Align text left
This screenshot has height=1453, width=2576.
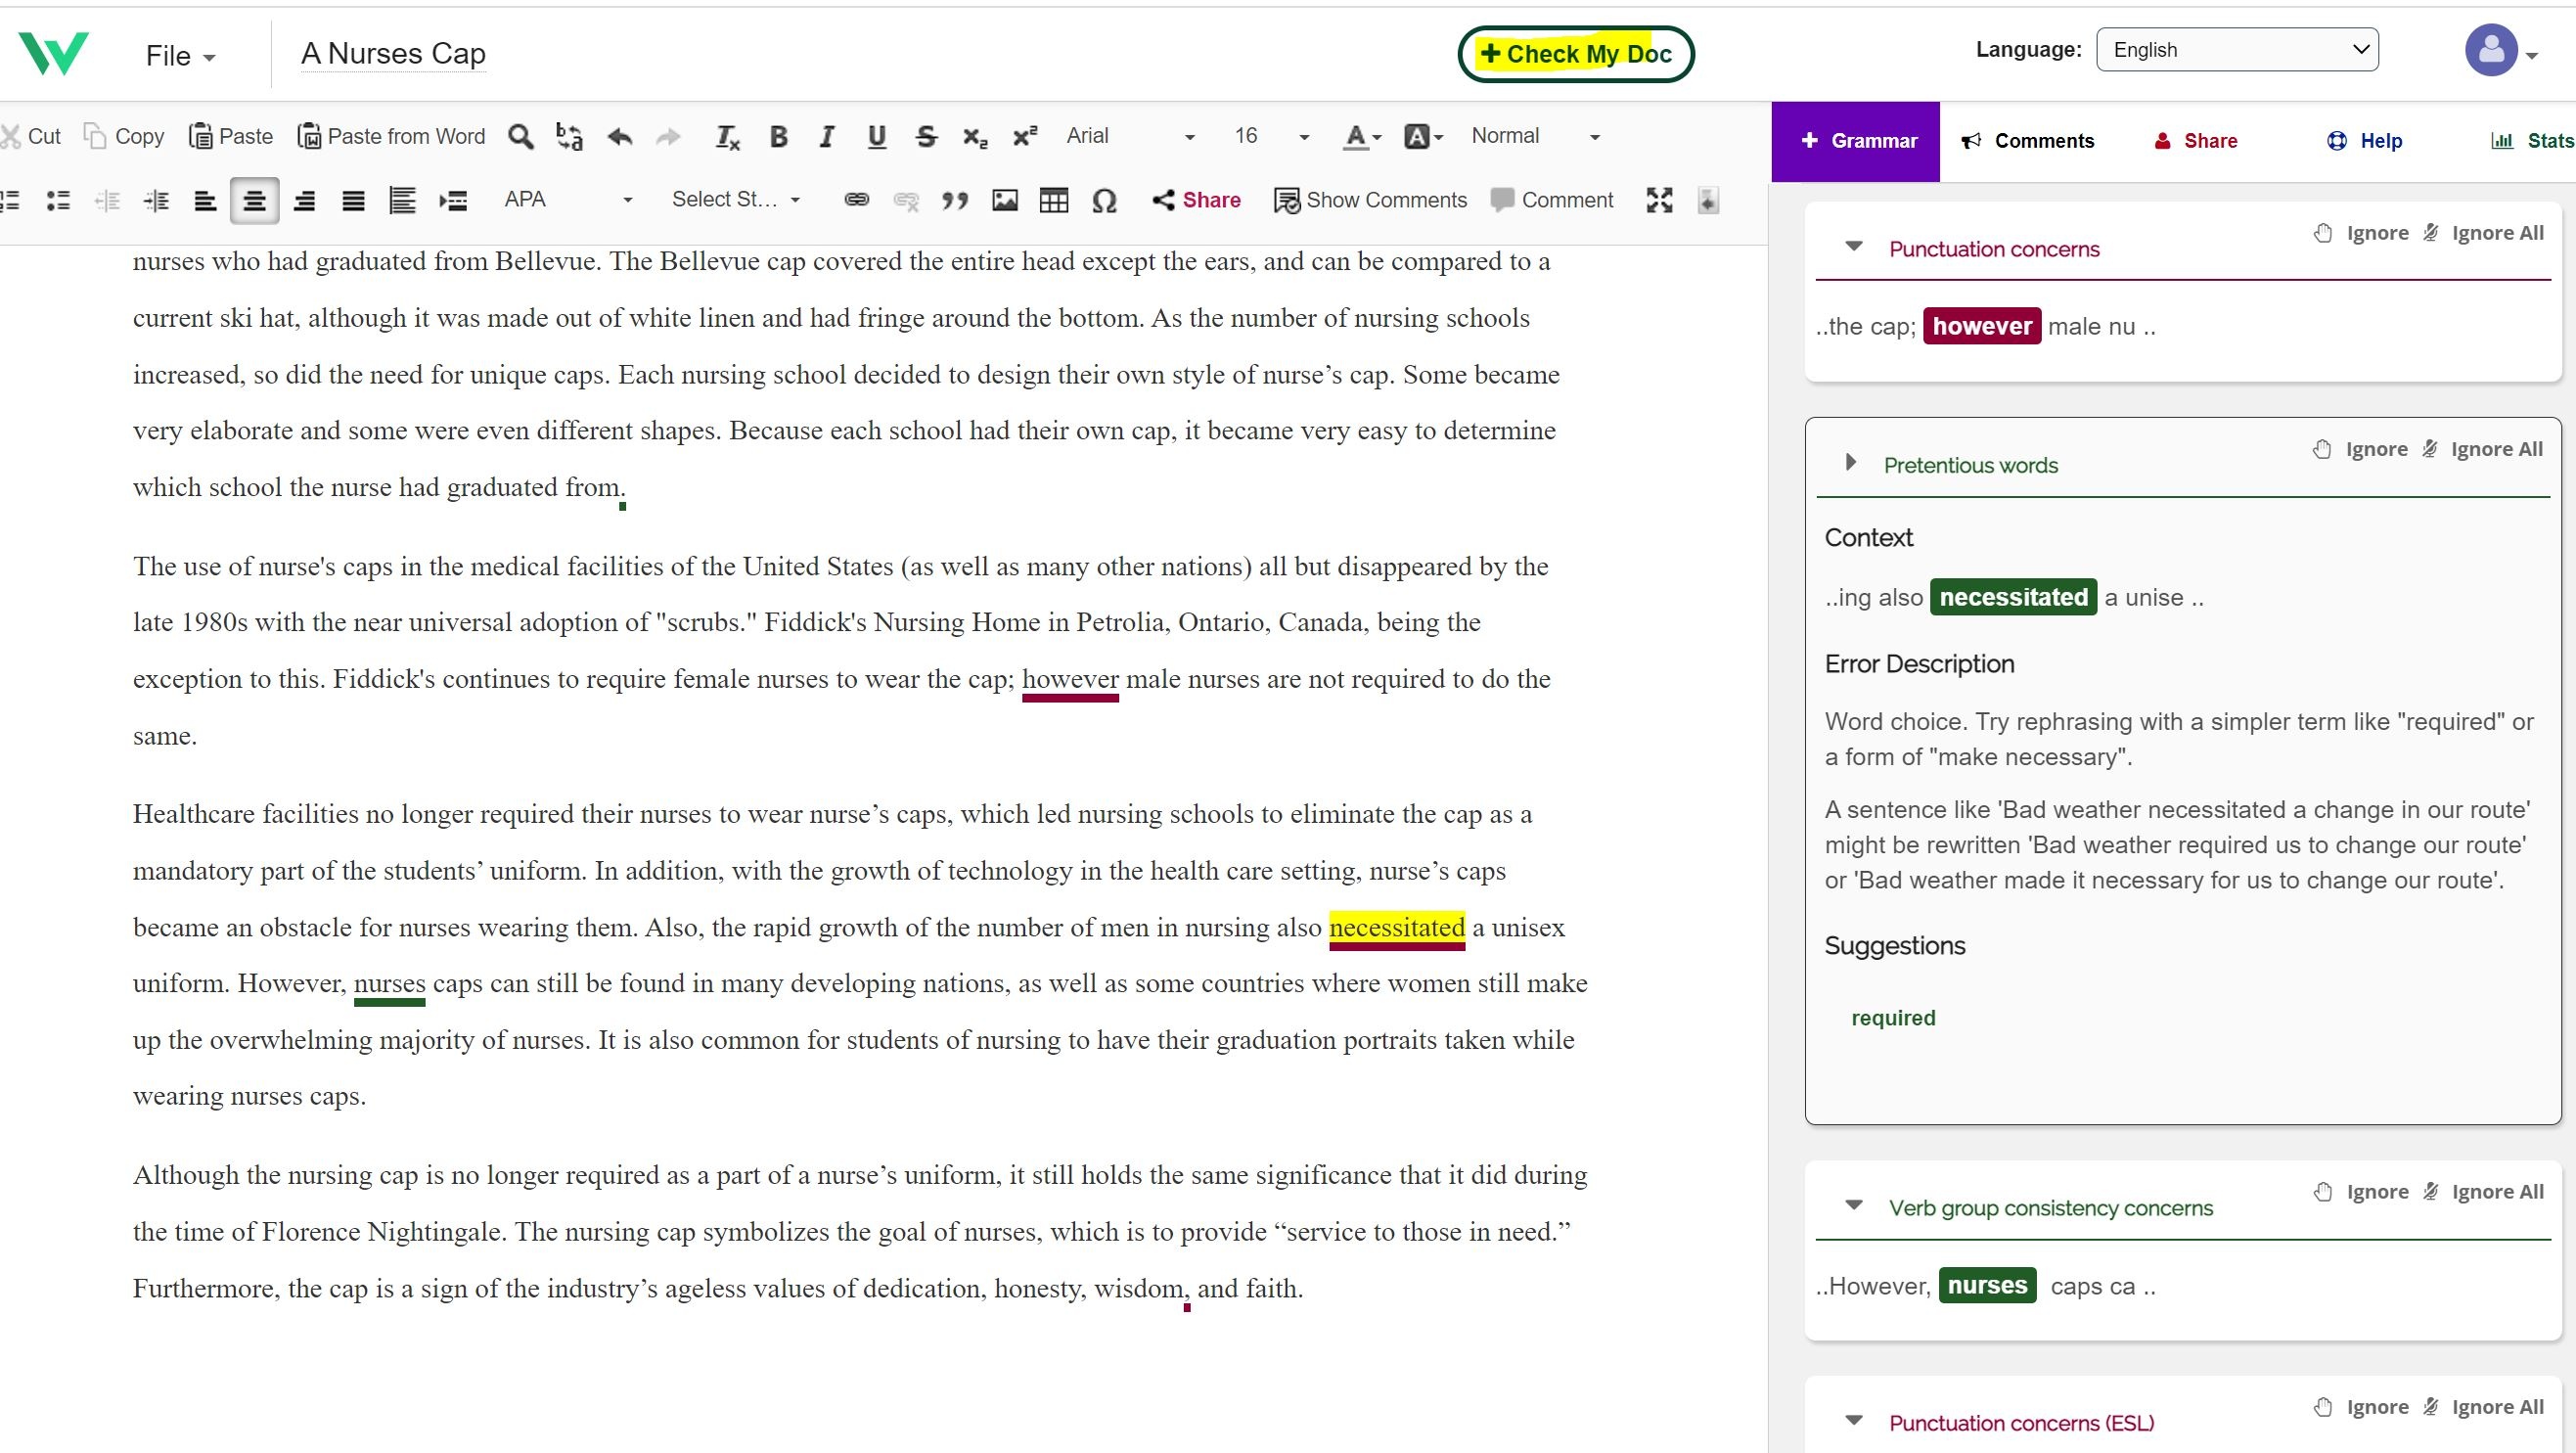pyautogui.click(x=205, y=201)
